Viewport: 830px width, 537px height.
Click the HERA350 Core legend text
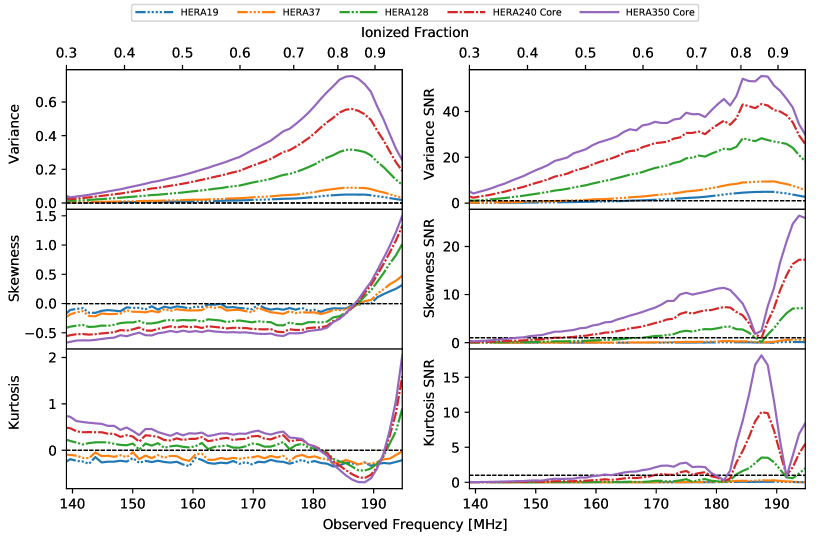(659, 12)
